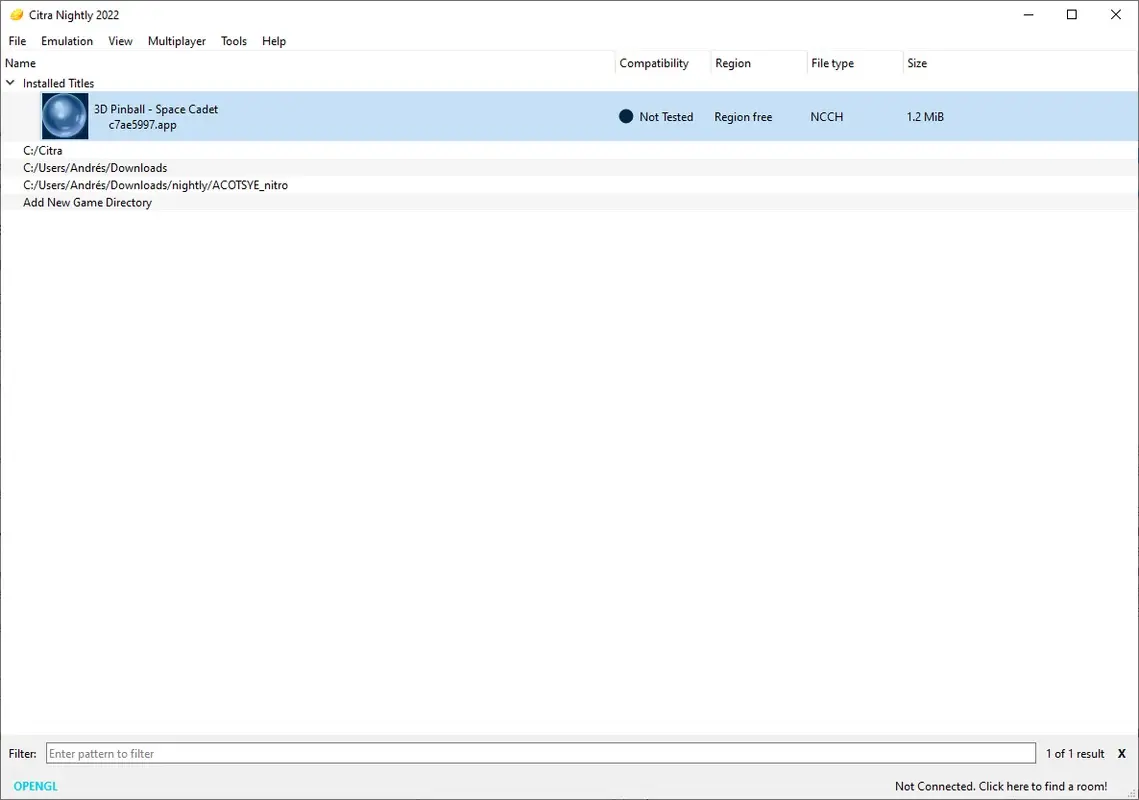The image size is (1139, 800).
Task: Sort by the Size column header
Action: click(x=916, y=62)
